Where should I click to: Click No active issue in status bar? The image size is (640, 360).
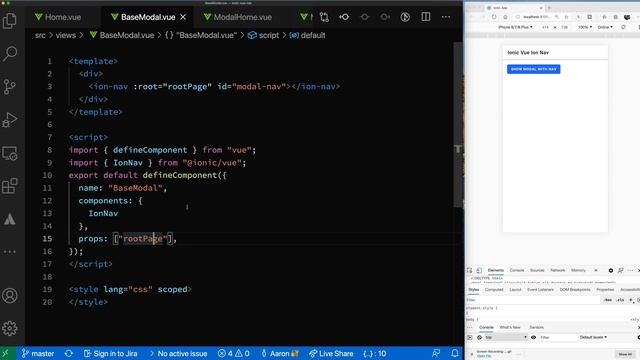(178, 353)
